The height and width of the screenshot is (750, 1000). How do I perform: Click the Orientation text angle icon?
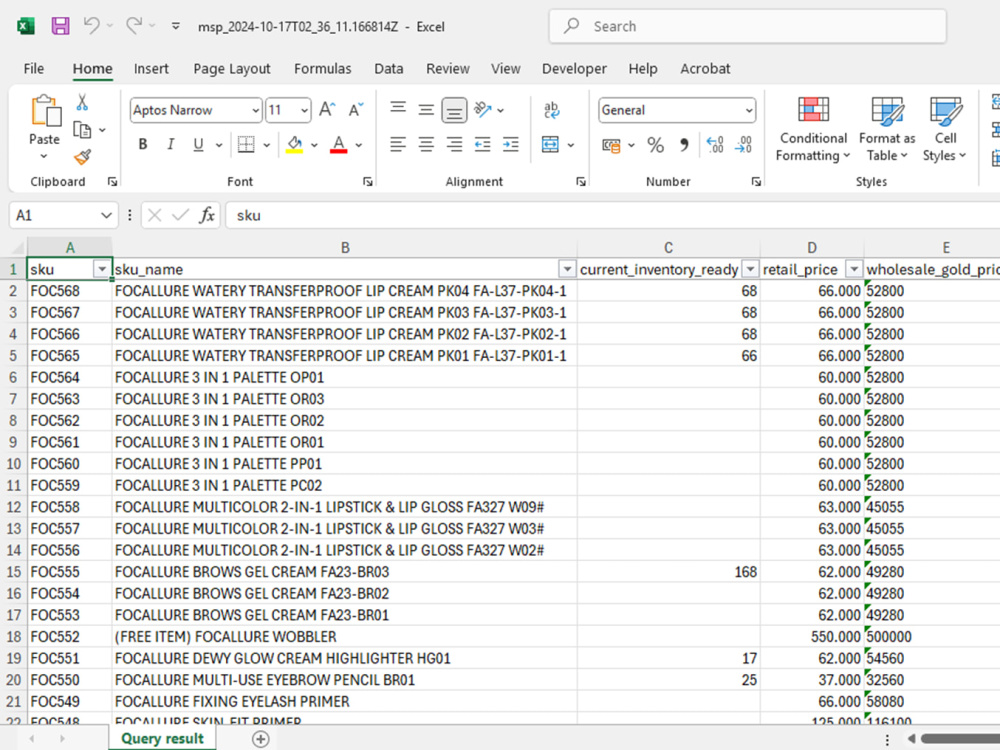(x=483, y=110)
